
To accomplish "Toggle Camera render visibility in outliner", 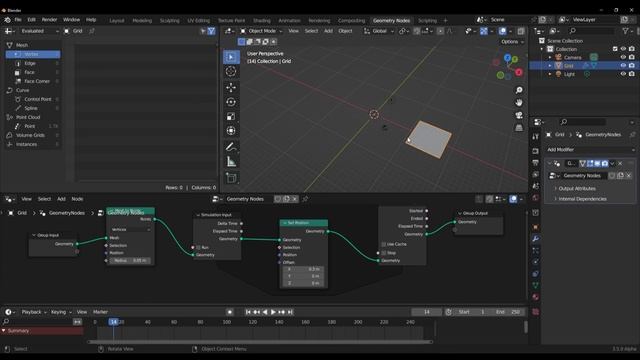I will tap(632, 58).
